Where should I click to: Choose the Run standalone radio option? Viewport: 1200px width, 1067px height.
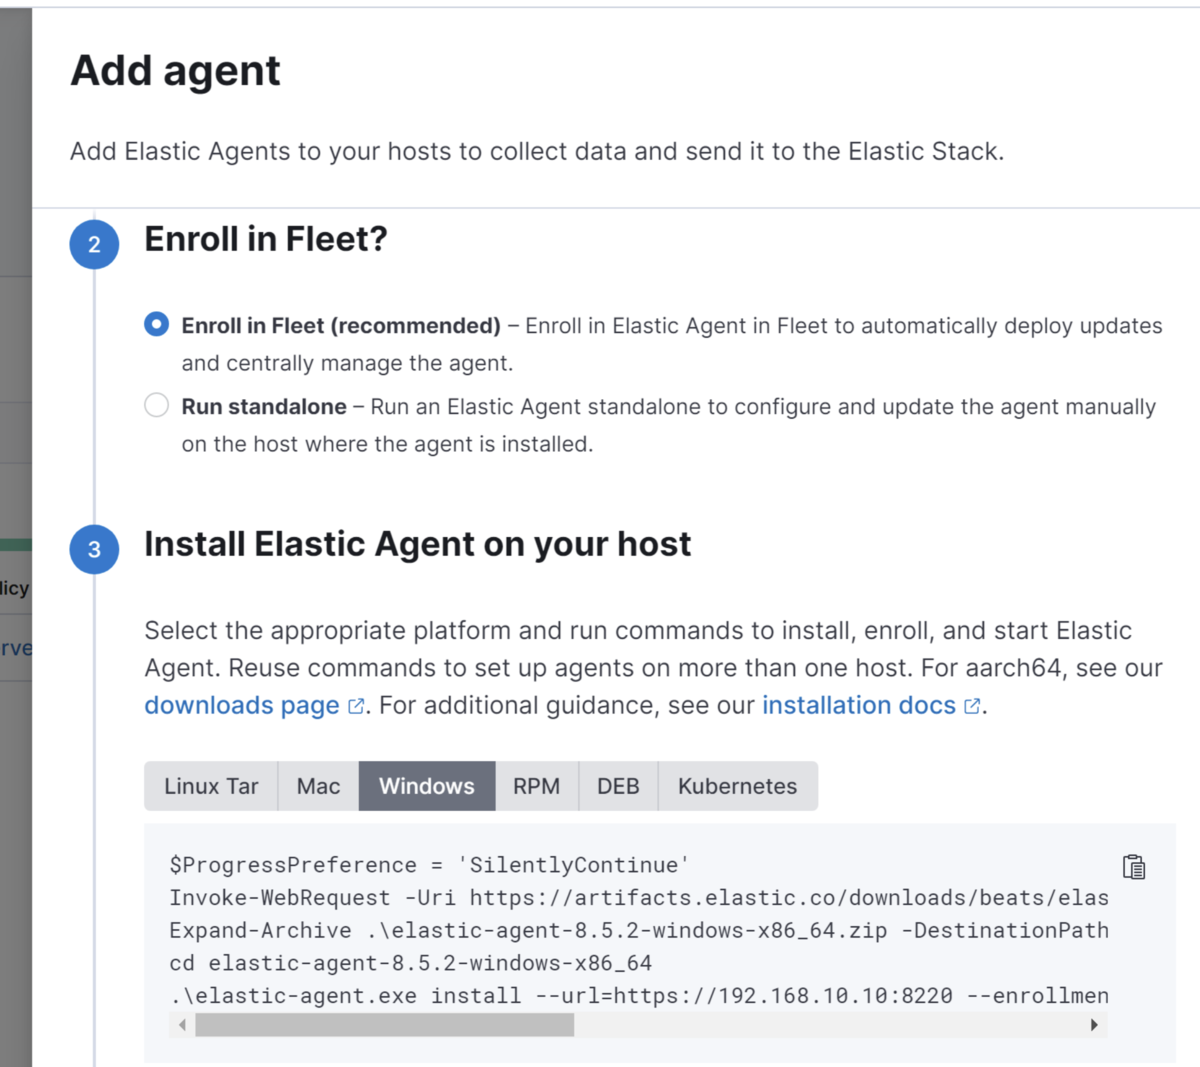tap(157, 406)
